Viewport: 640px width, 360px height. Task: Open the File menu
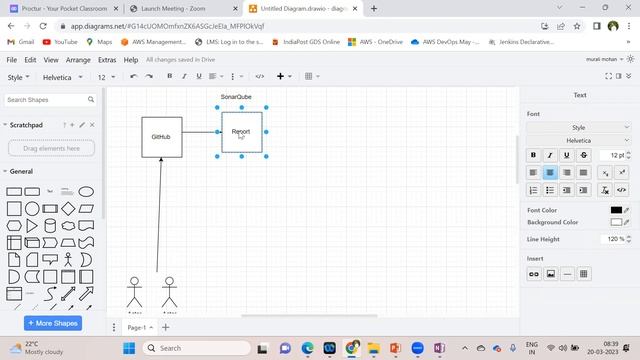click(12, 60)
